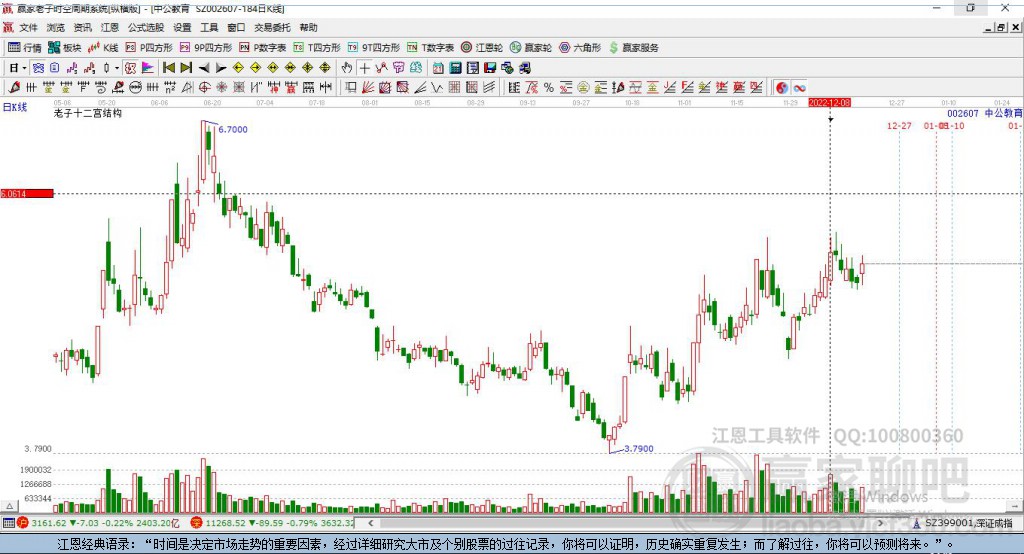
Task: Open the T数字表 tool
Action: click(x=430, y=48)
